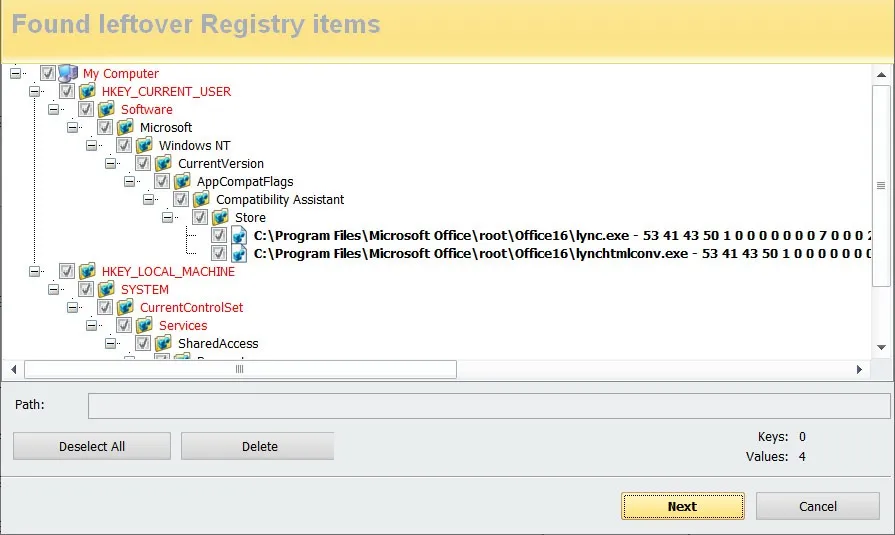This screenshot has width=895, height=535.
Task: Click the Software registry folder icon
Action: click(106, 109)
